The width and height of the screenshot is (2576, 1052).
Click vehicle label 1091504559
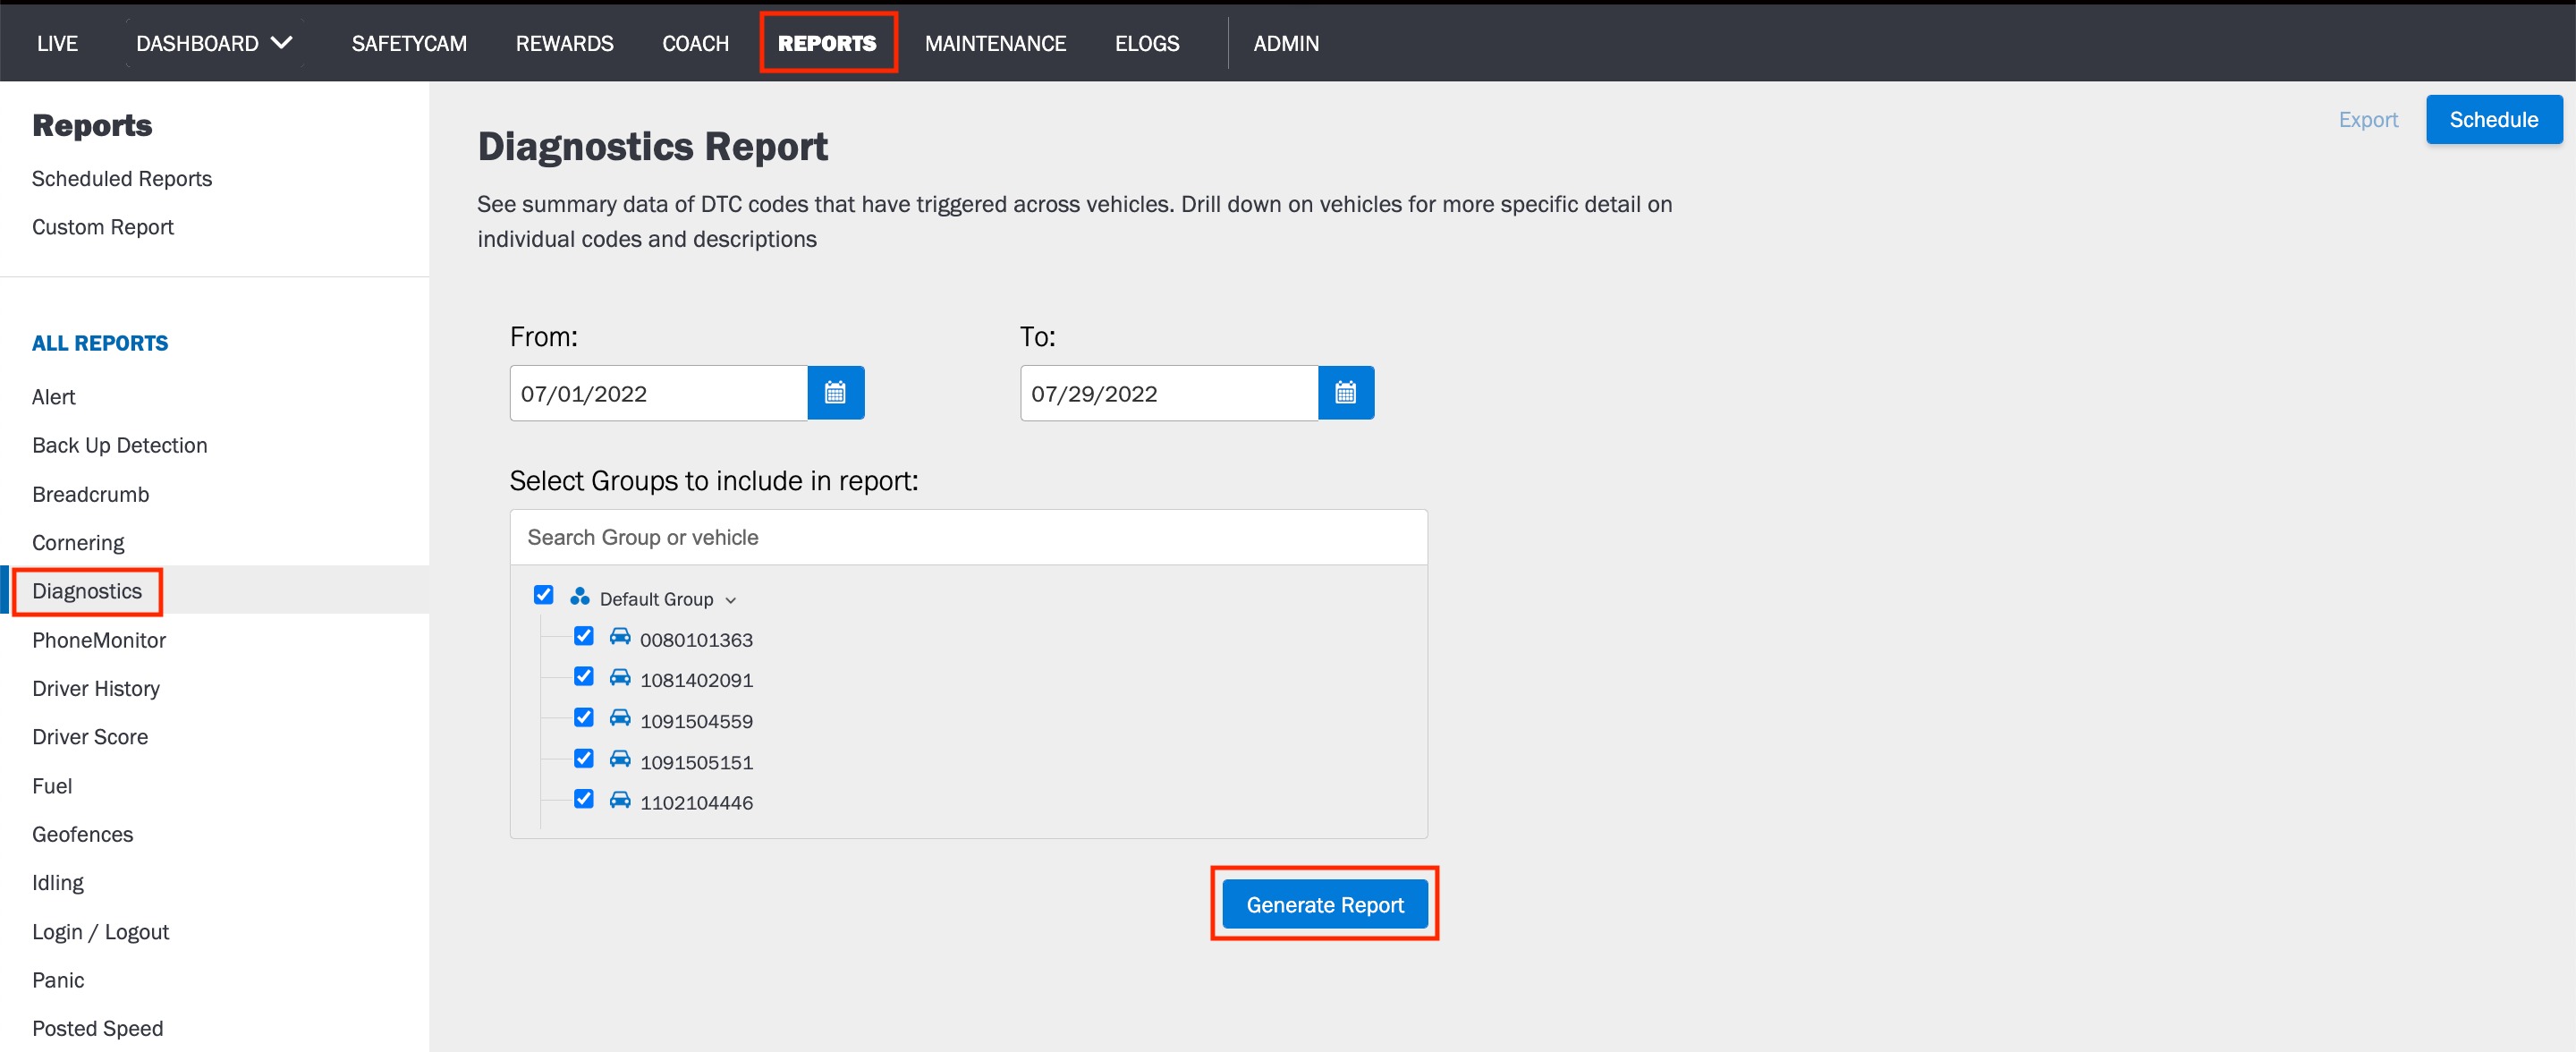pos(696,721)
